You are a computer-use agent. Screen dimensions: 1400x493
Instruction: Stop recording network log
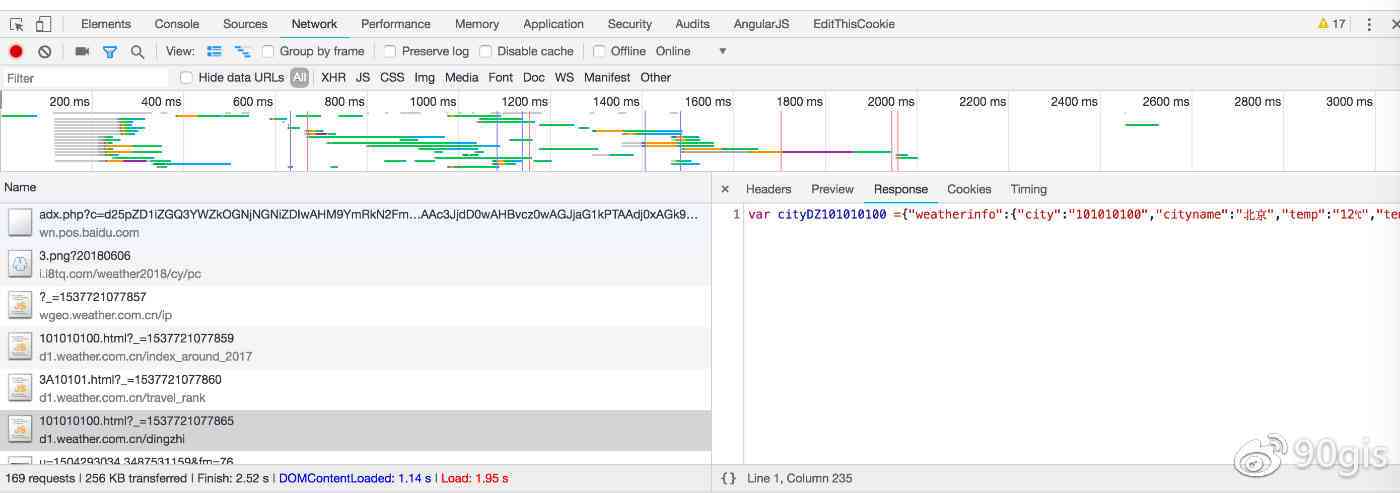tap(16, 51)
